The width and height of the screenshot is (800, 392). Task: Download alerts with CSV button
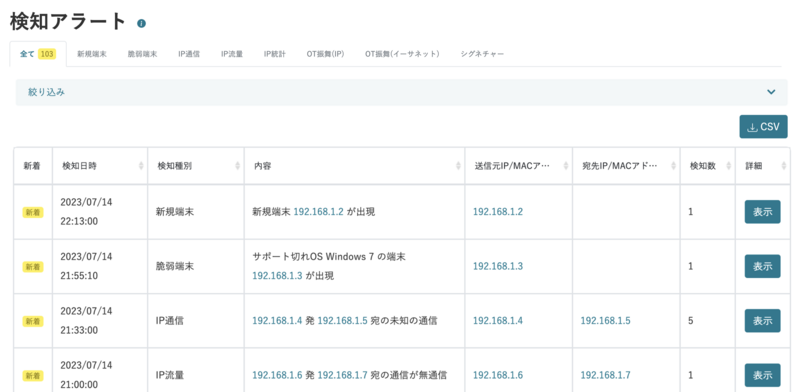[763, 127]
